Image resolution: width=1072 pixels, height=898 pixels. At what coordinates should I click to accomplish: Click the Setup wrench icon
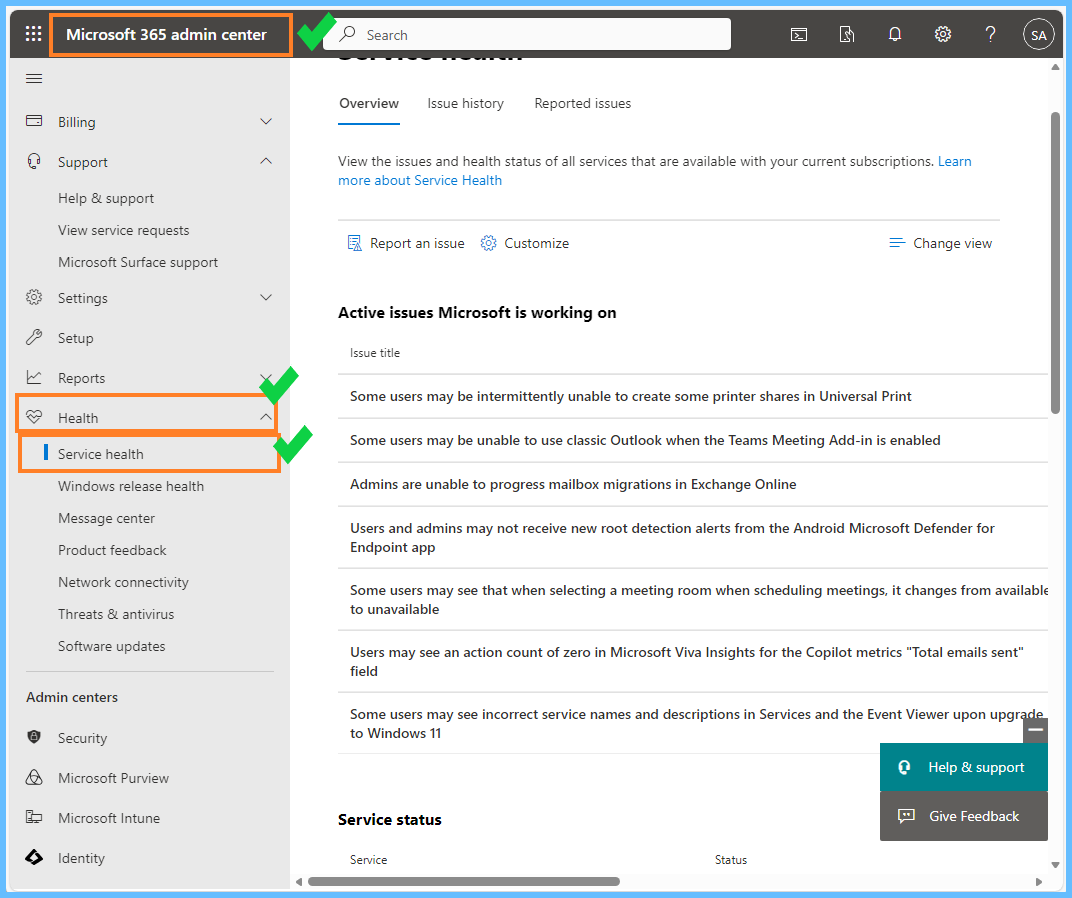coord(34,337)
